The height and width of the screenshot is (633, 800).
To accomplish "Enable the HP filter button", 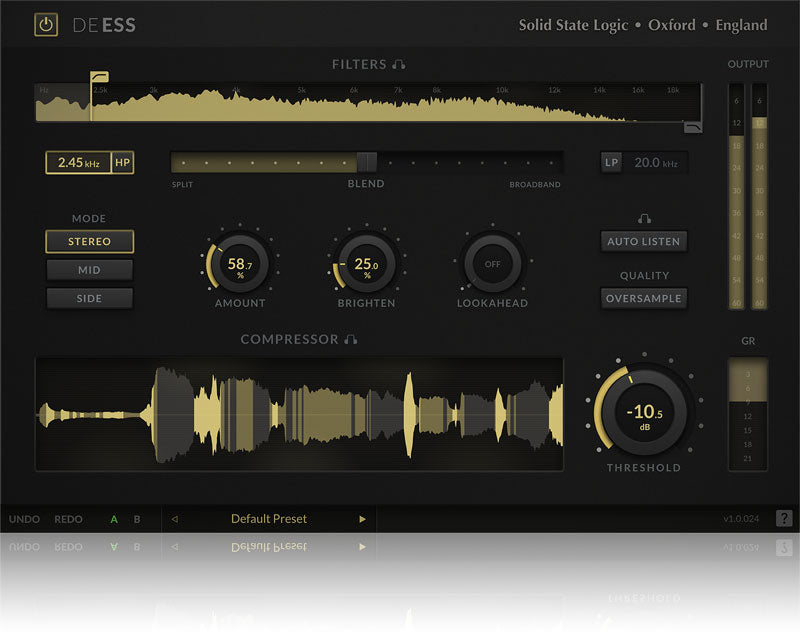I will tap(122, 163).
